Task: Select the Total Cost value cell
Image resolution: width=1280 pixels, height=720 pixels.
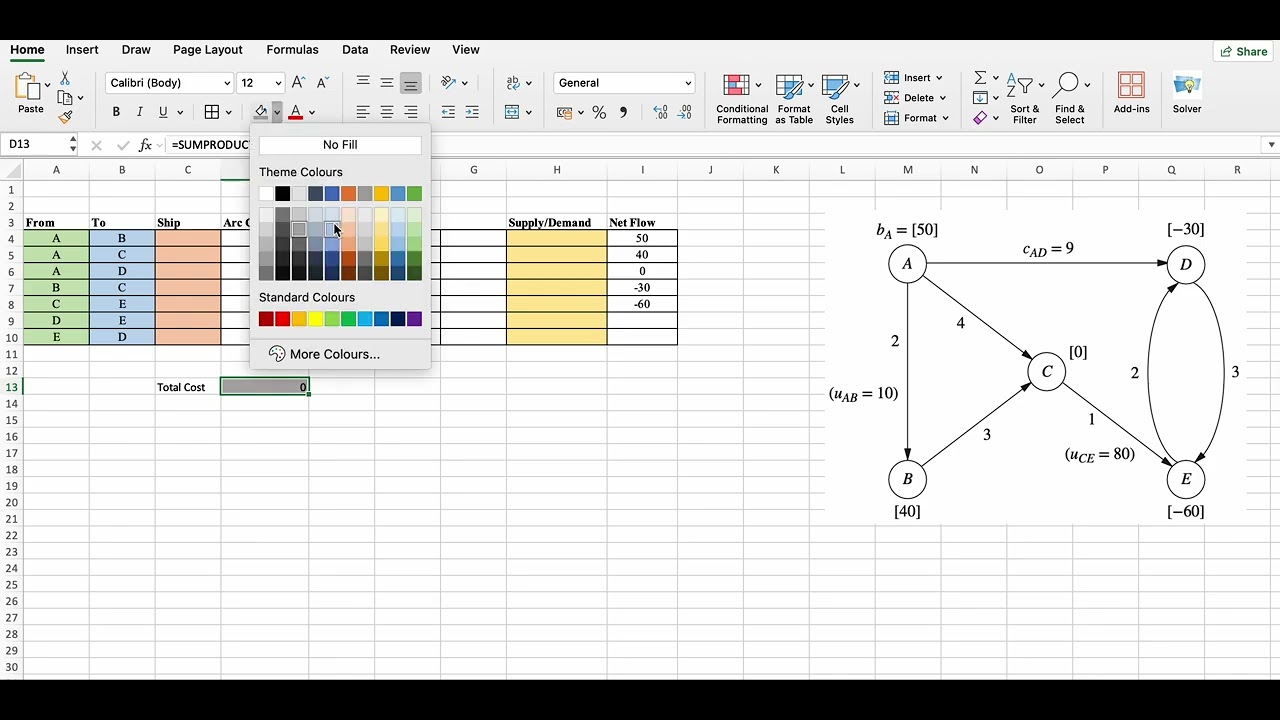Action: click(265, 387)
